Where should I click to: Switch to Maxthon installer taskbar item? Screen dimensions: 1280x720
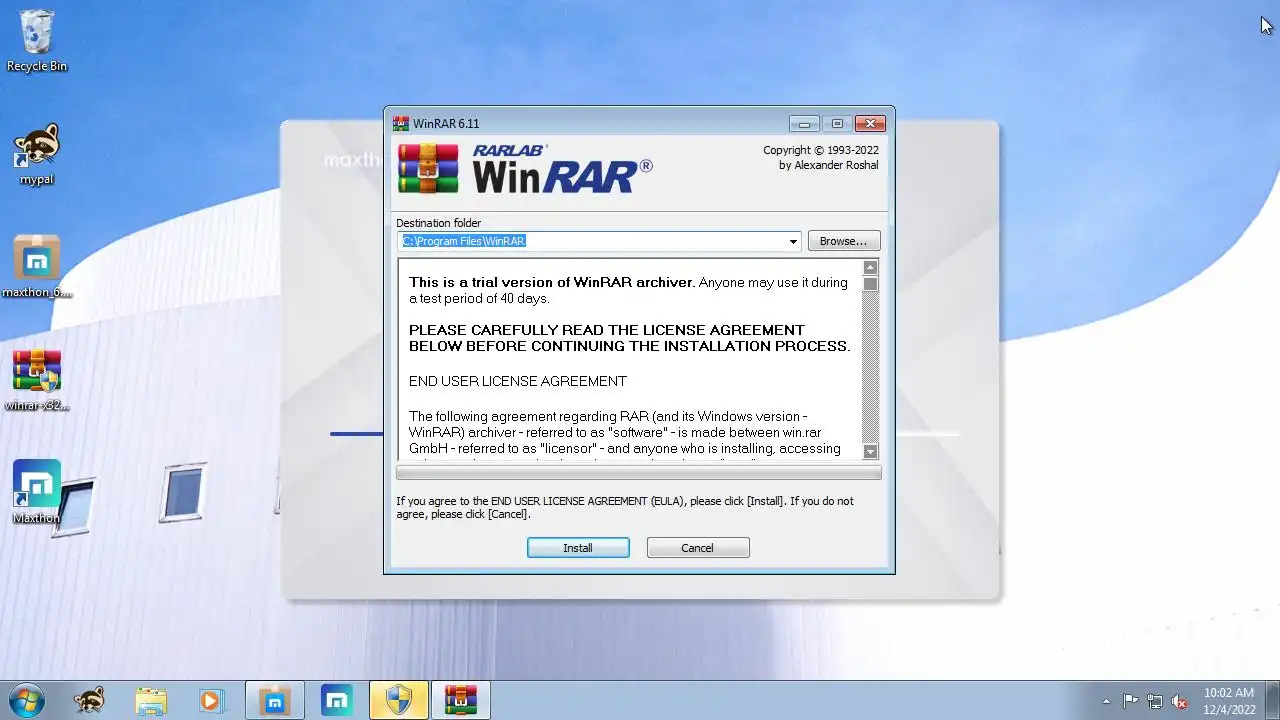coord(274,700)
